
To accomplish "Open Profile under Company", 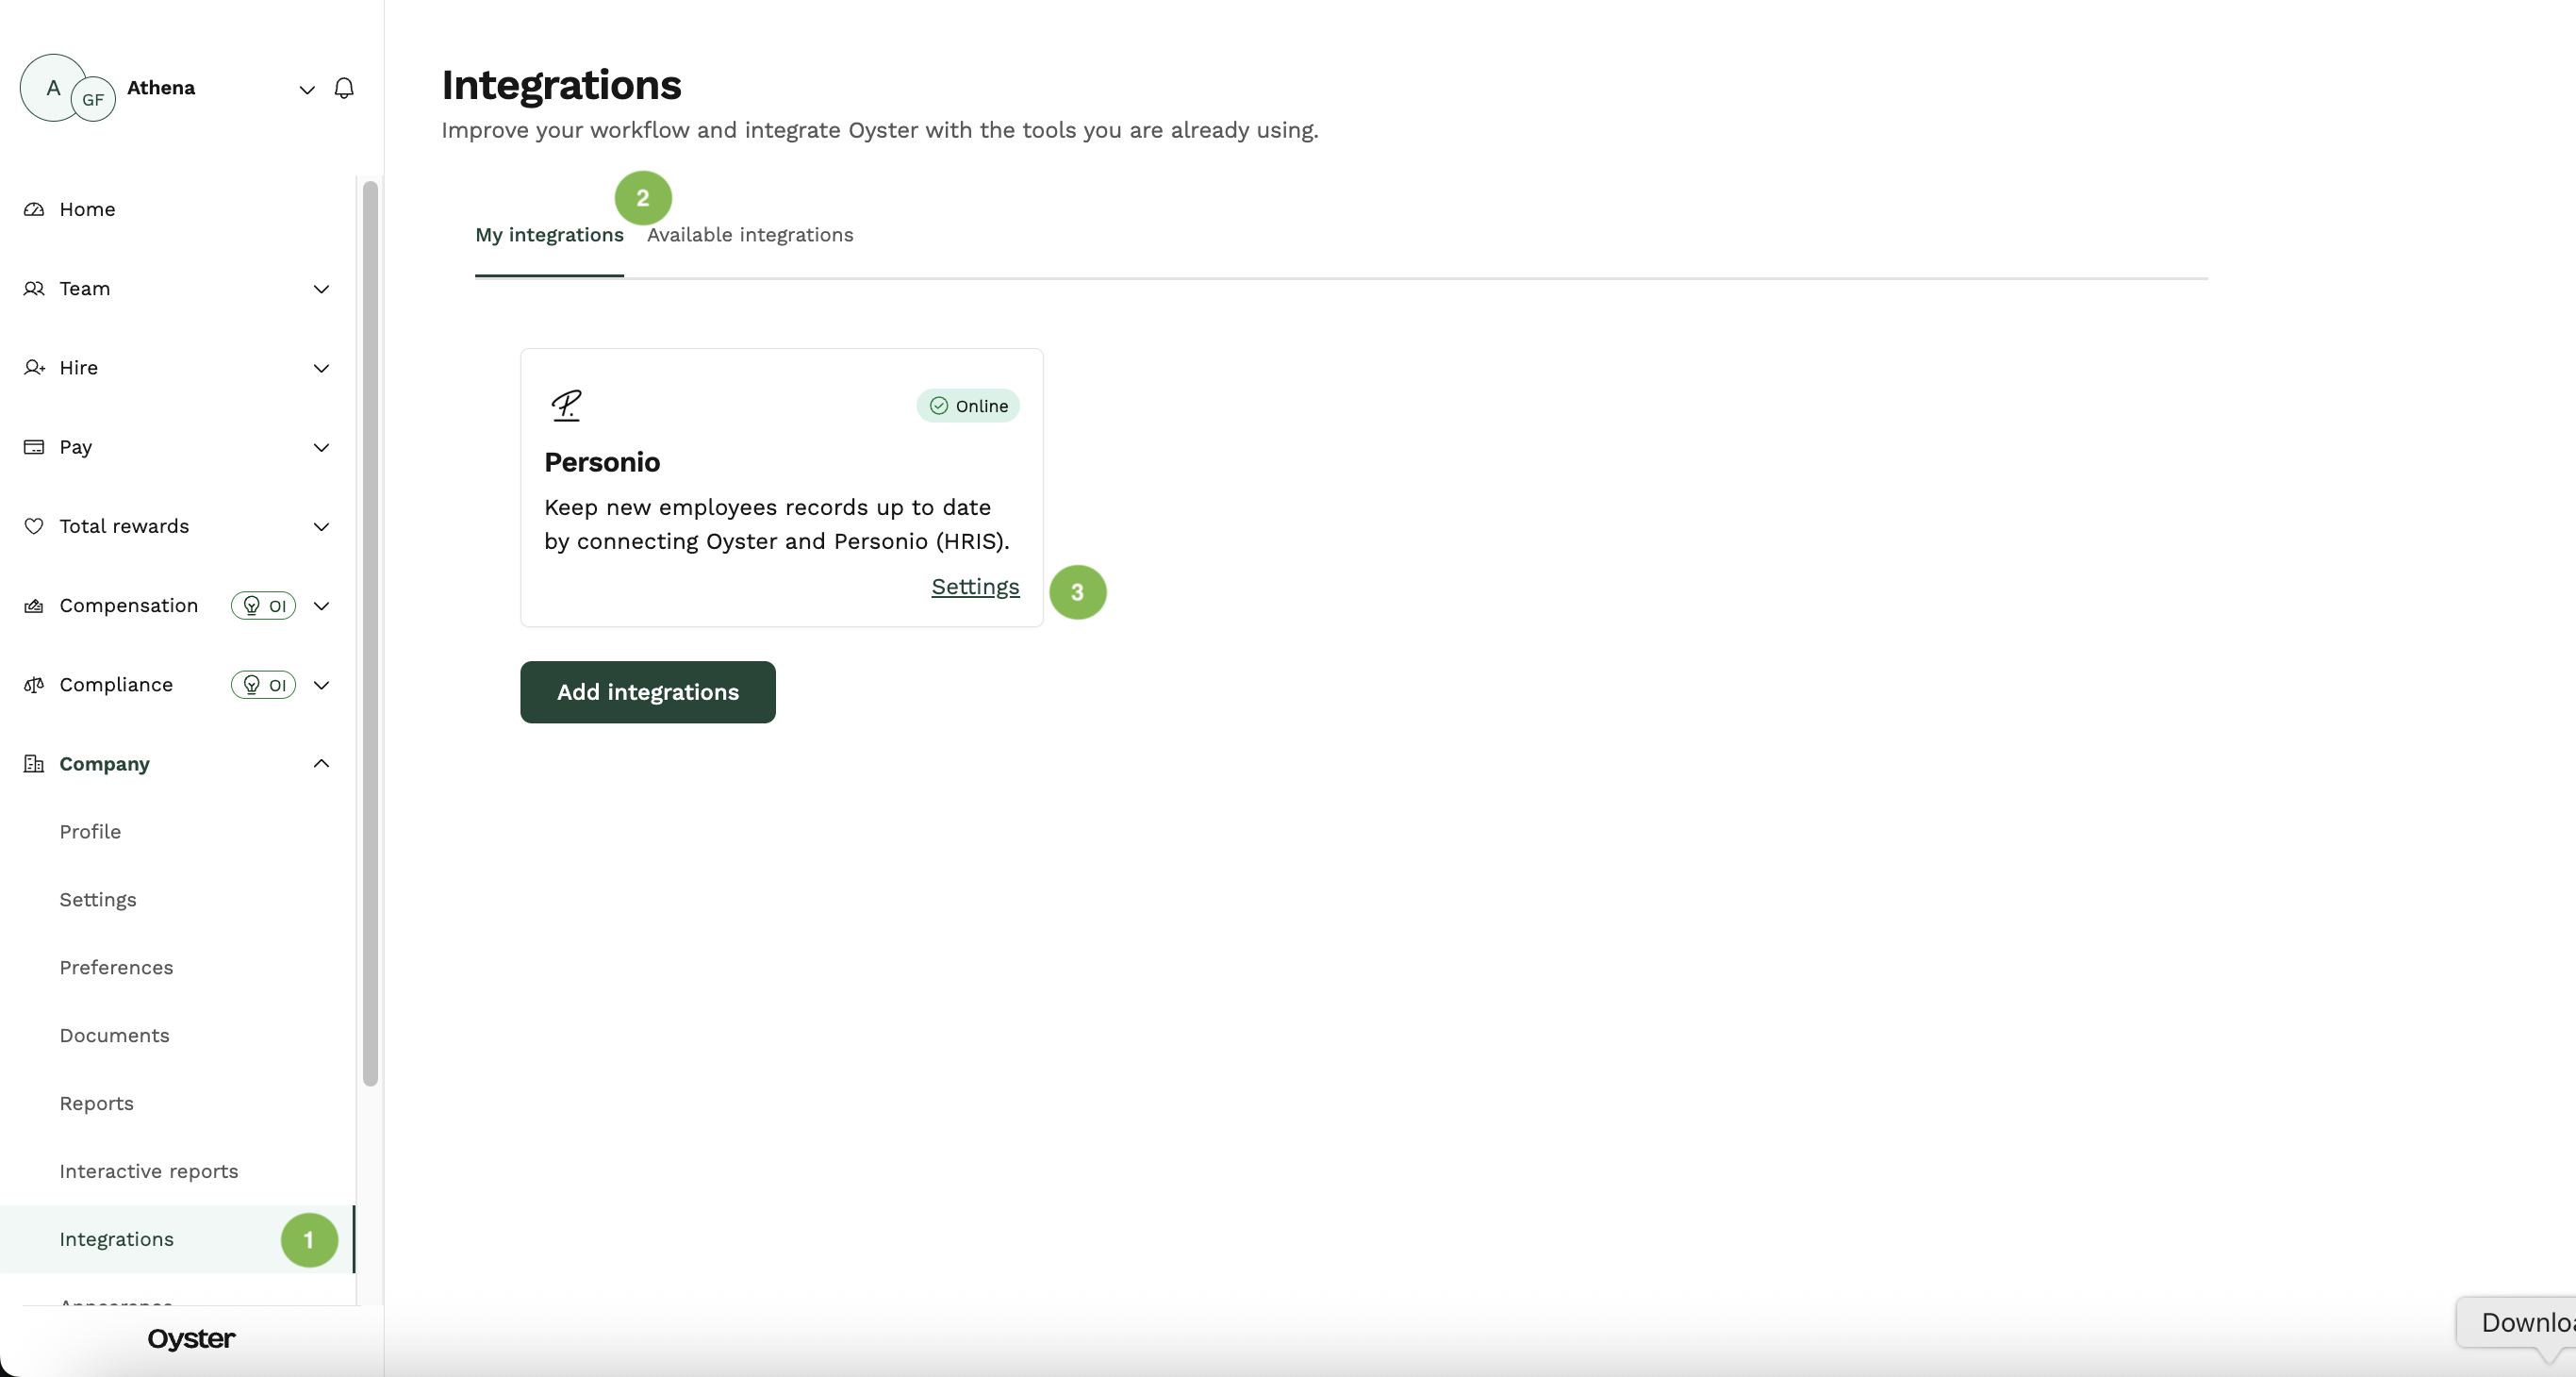I will (90, 831).
